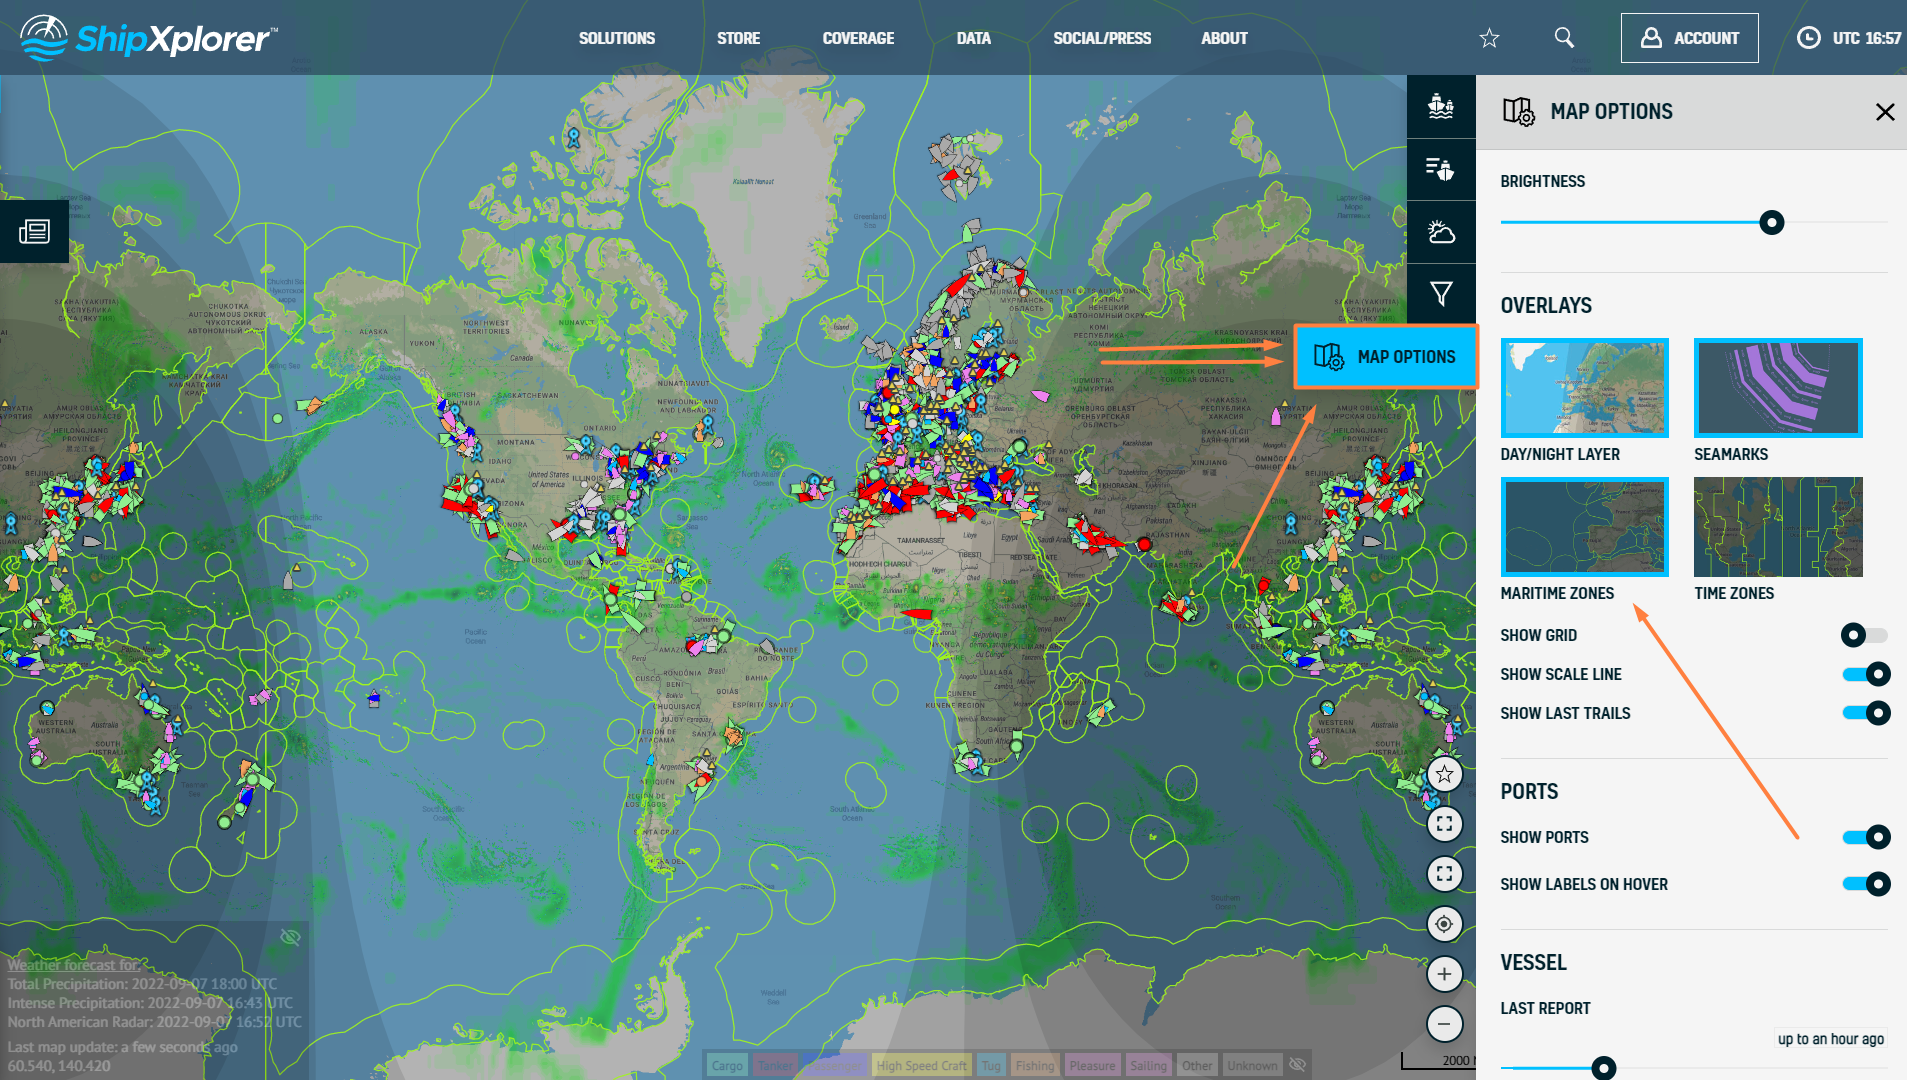Screen dimensions: 1907x1080
Task: Open the Coverage menu
Action: (x=858, y=38)
